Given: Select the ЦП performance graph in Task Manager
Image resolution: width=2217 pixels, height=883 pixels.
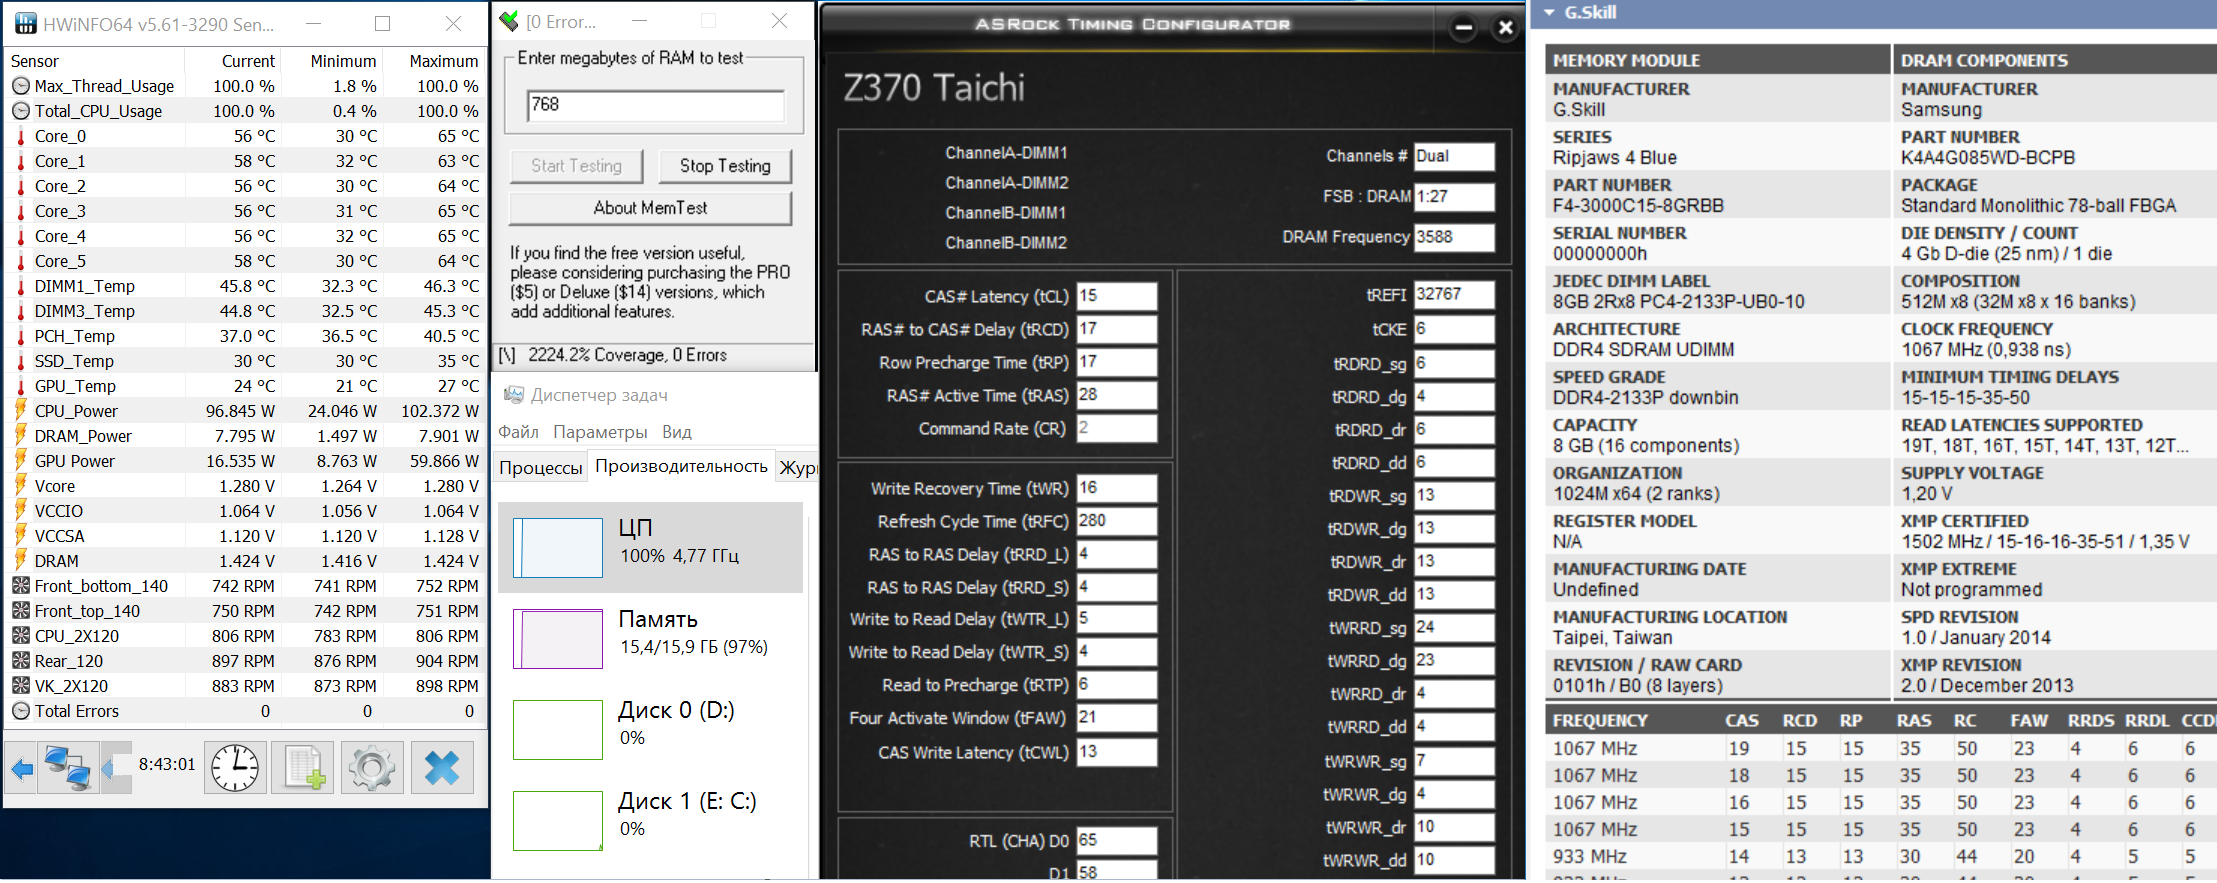Looking at the screenshot, I should point(651,547).
